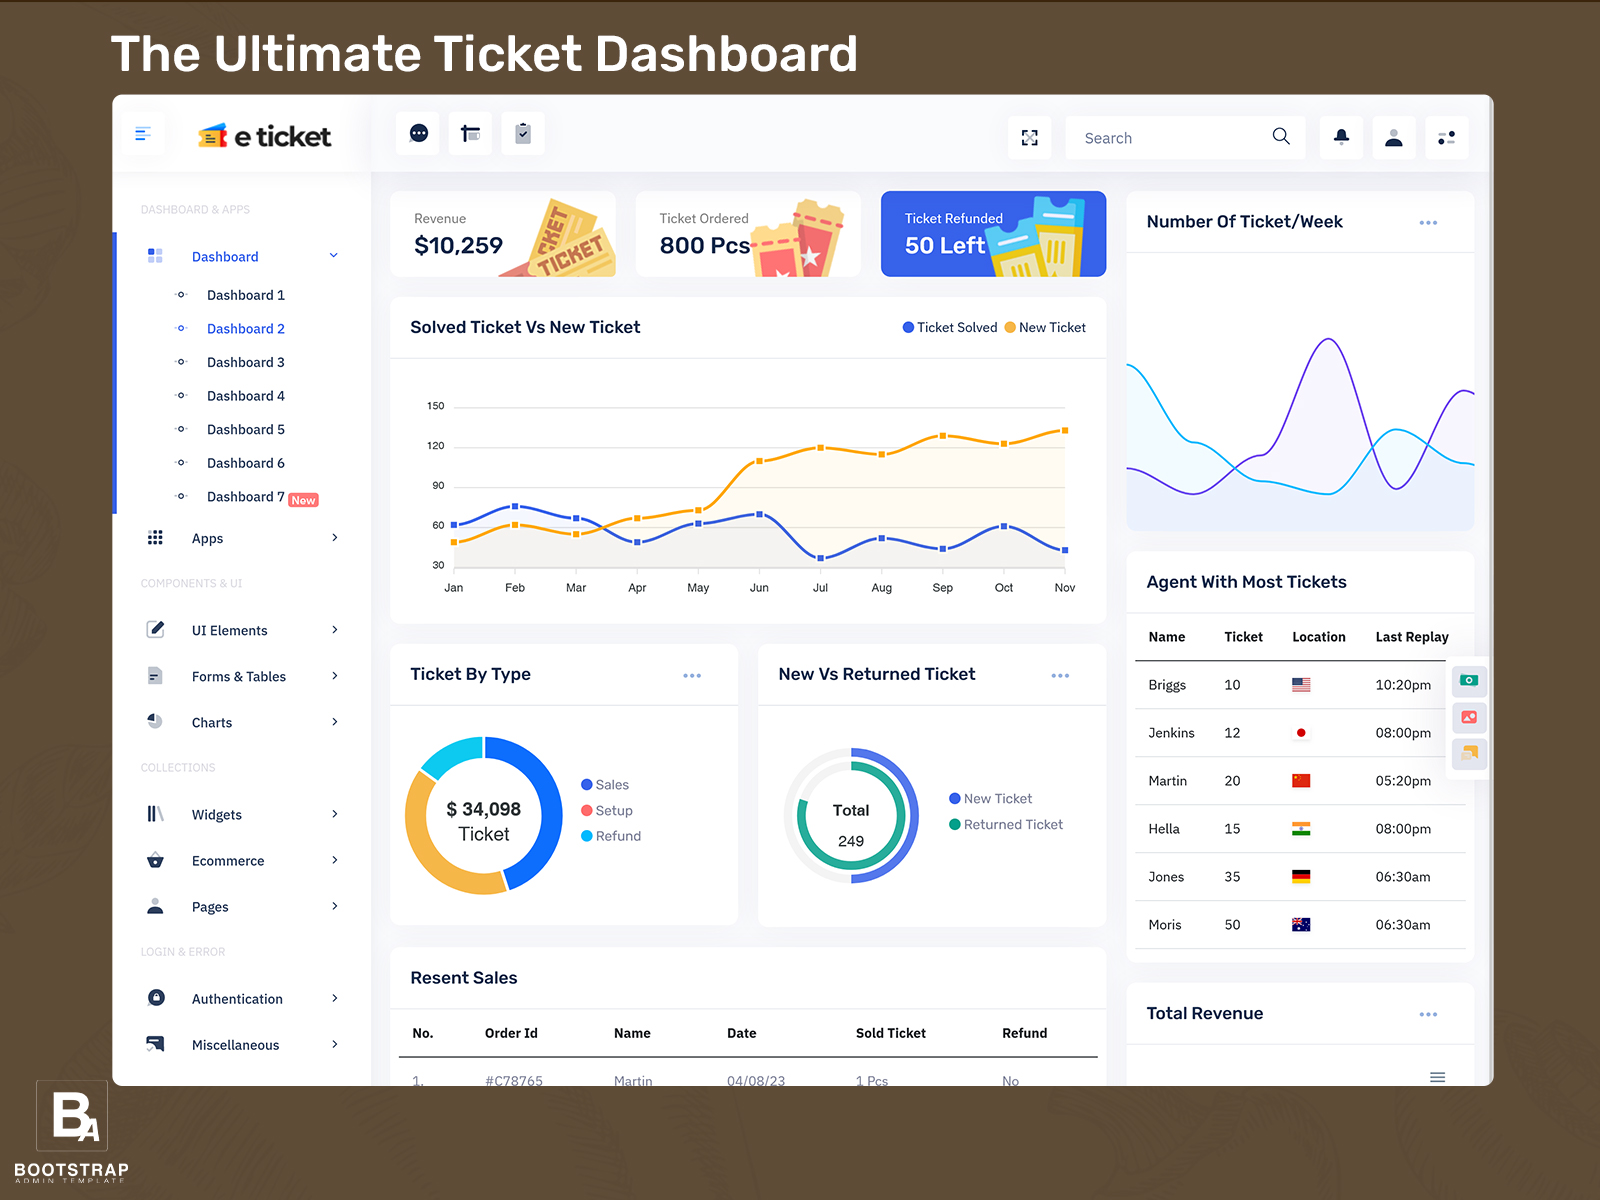Toggle Returned Ticket legend item
This screenshot has width=1600, height=1200.
1006,824
